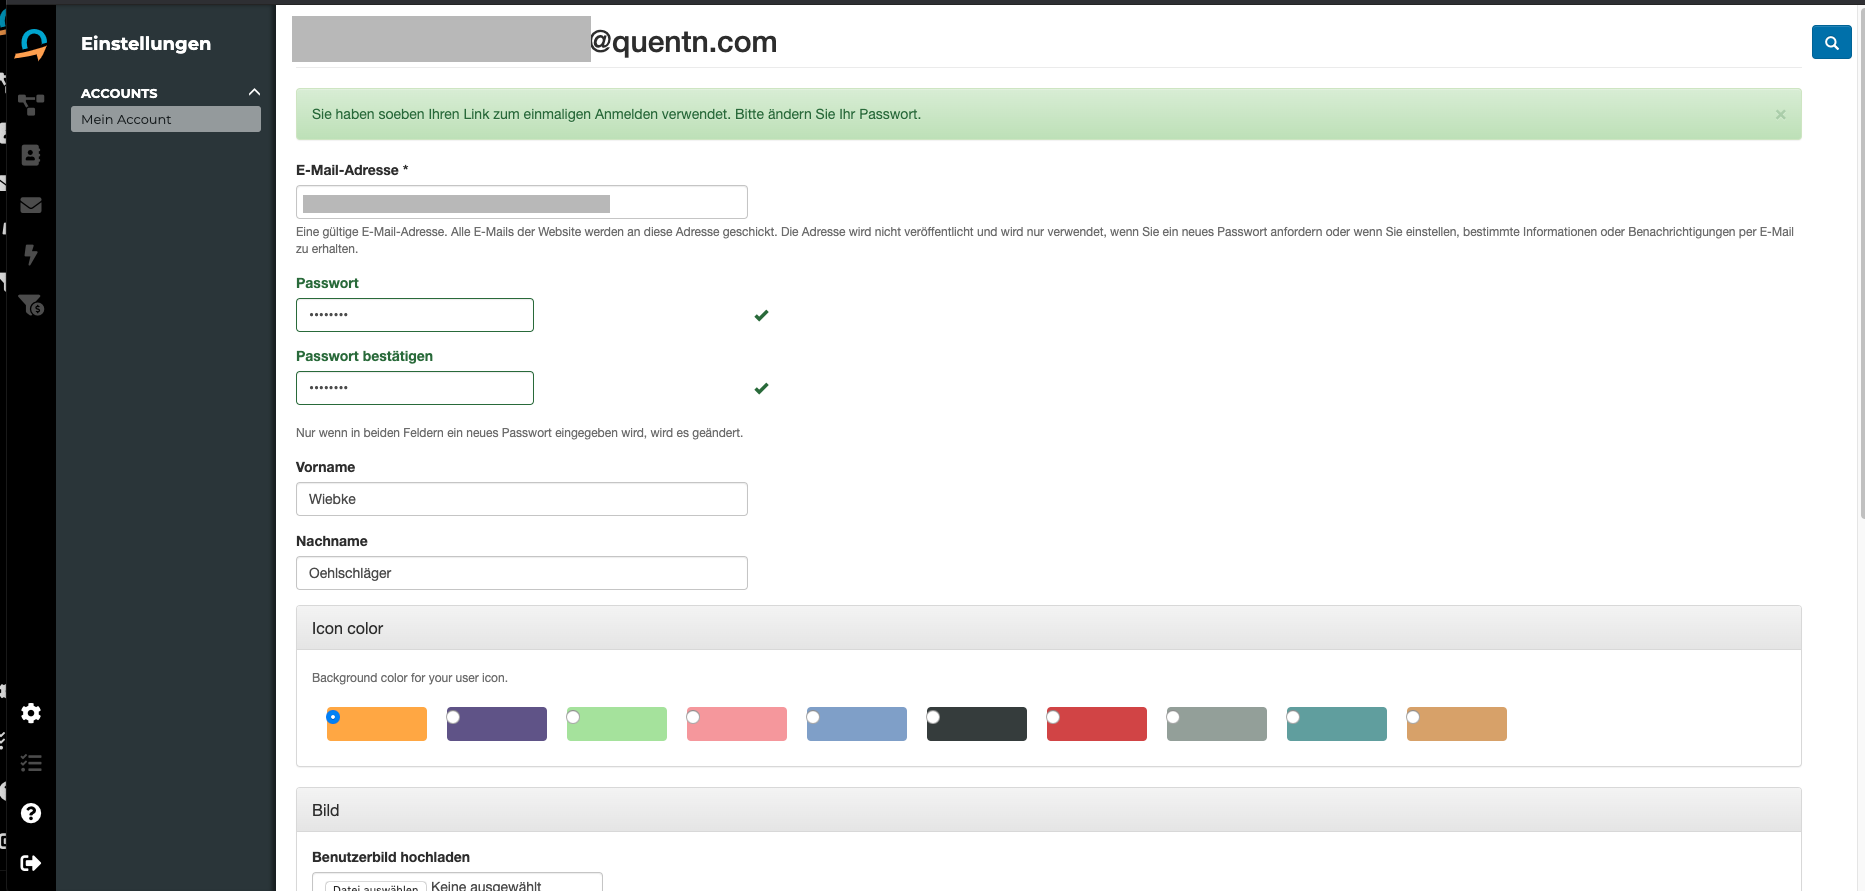This screenshot has height=891, width=1865.
Task: Open the settings gear icon
Action: click(31, 713)
